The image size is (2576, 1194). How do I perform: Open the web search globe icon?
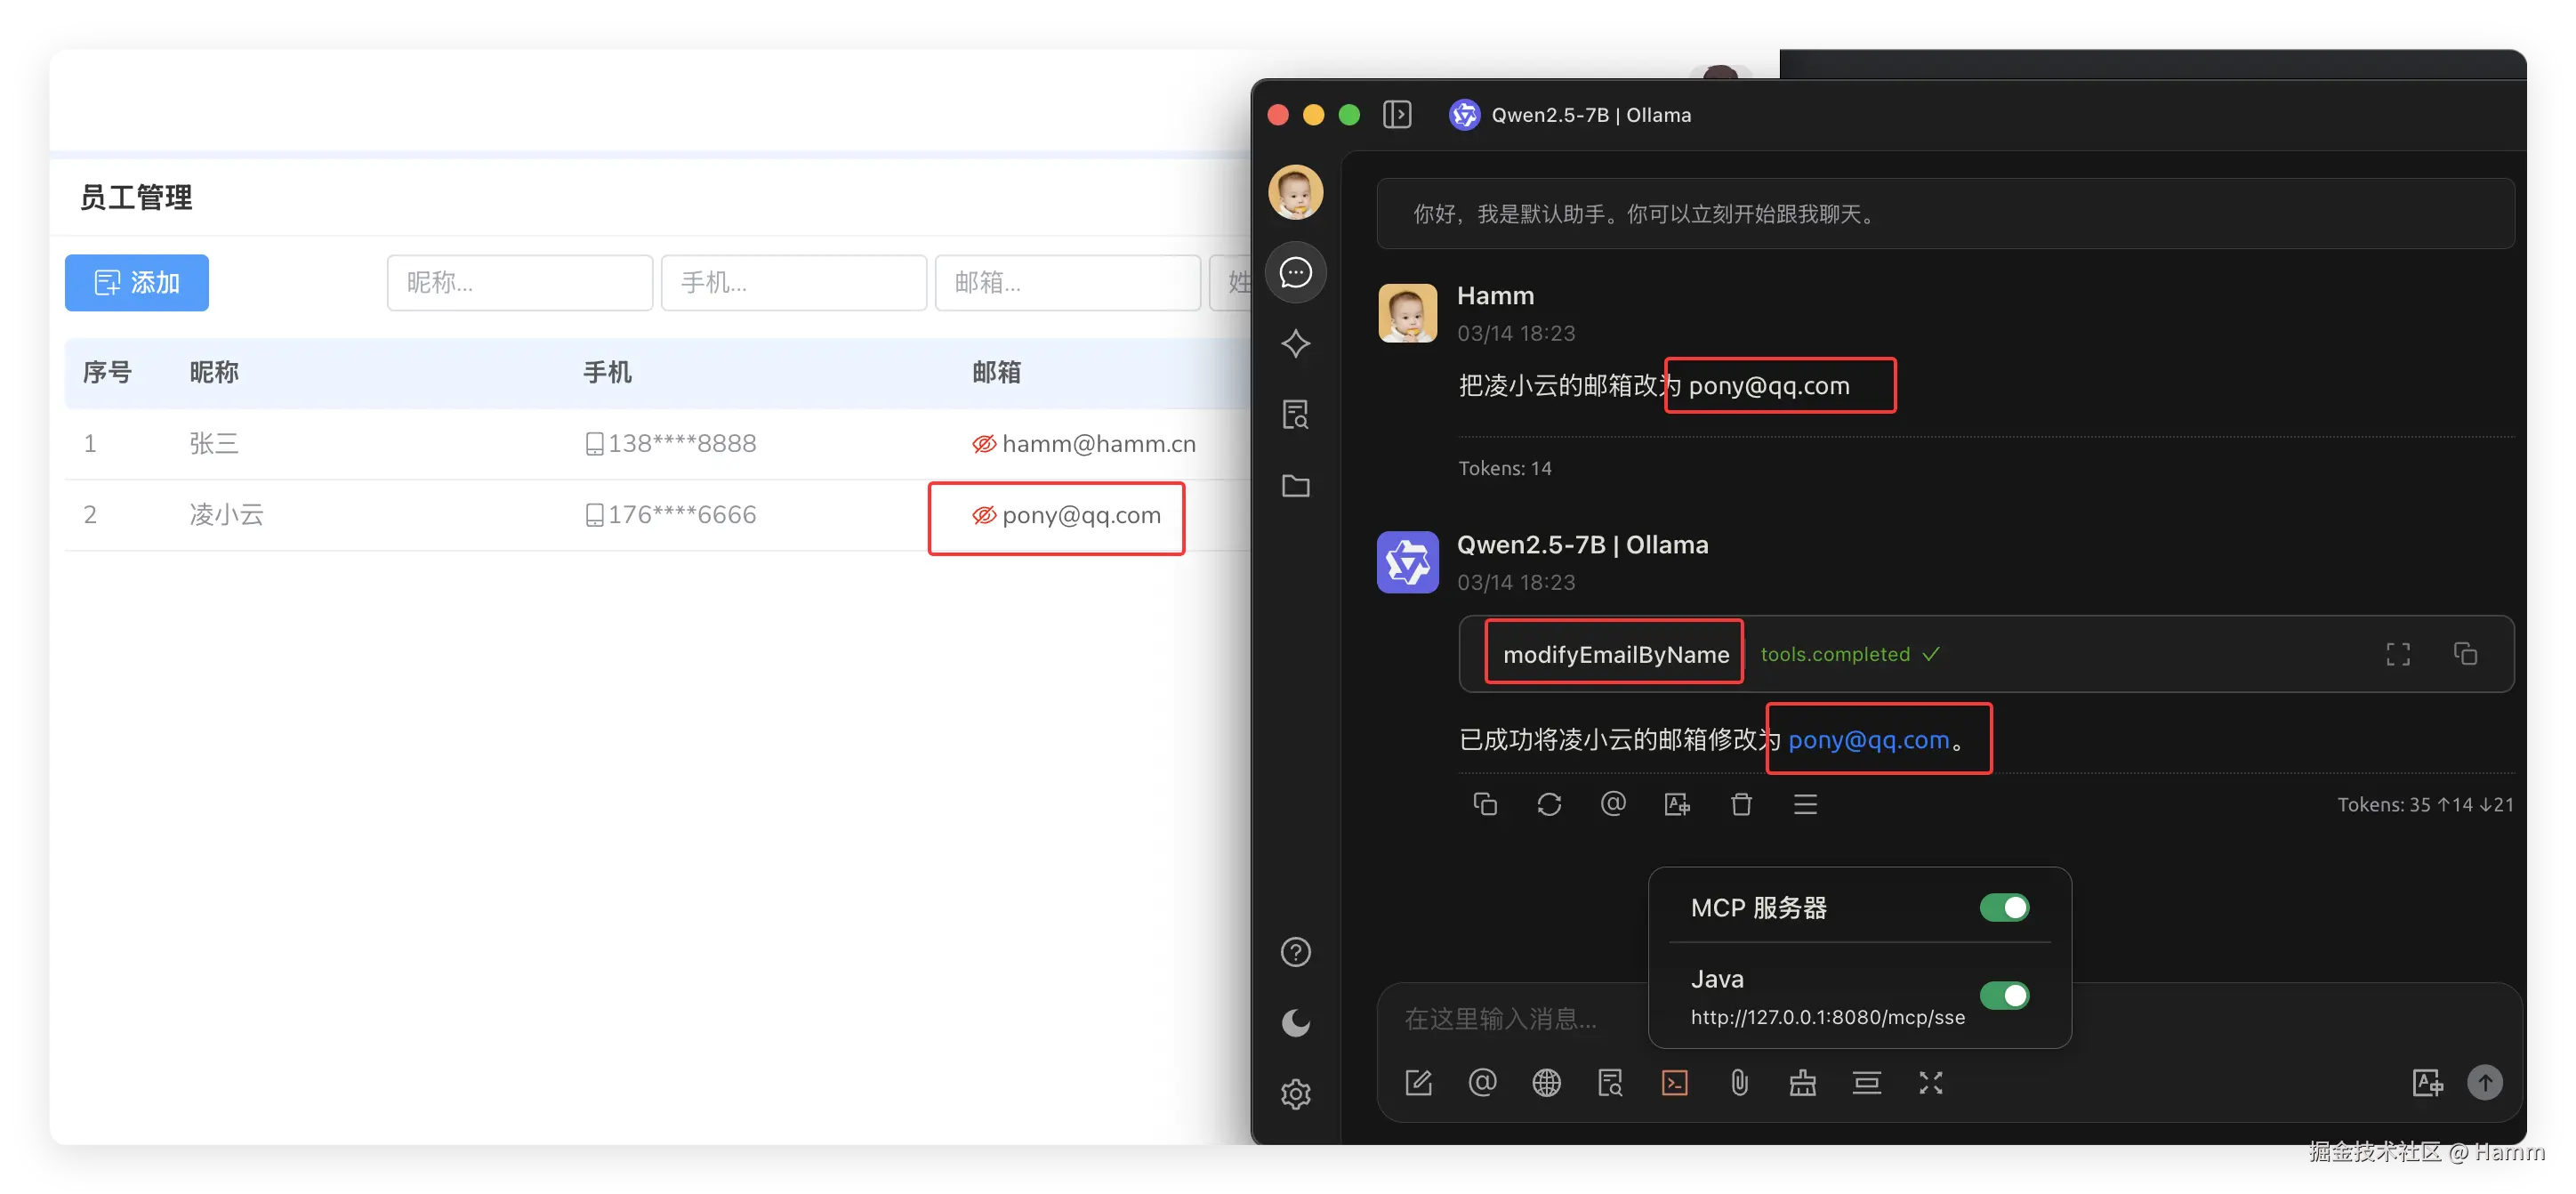[x=1547, y=1082]
